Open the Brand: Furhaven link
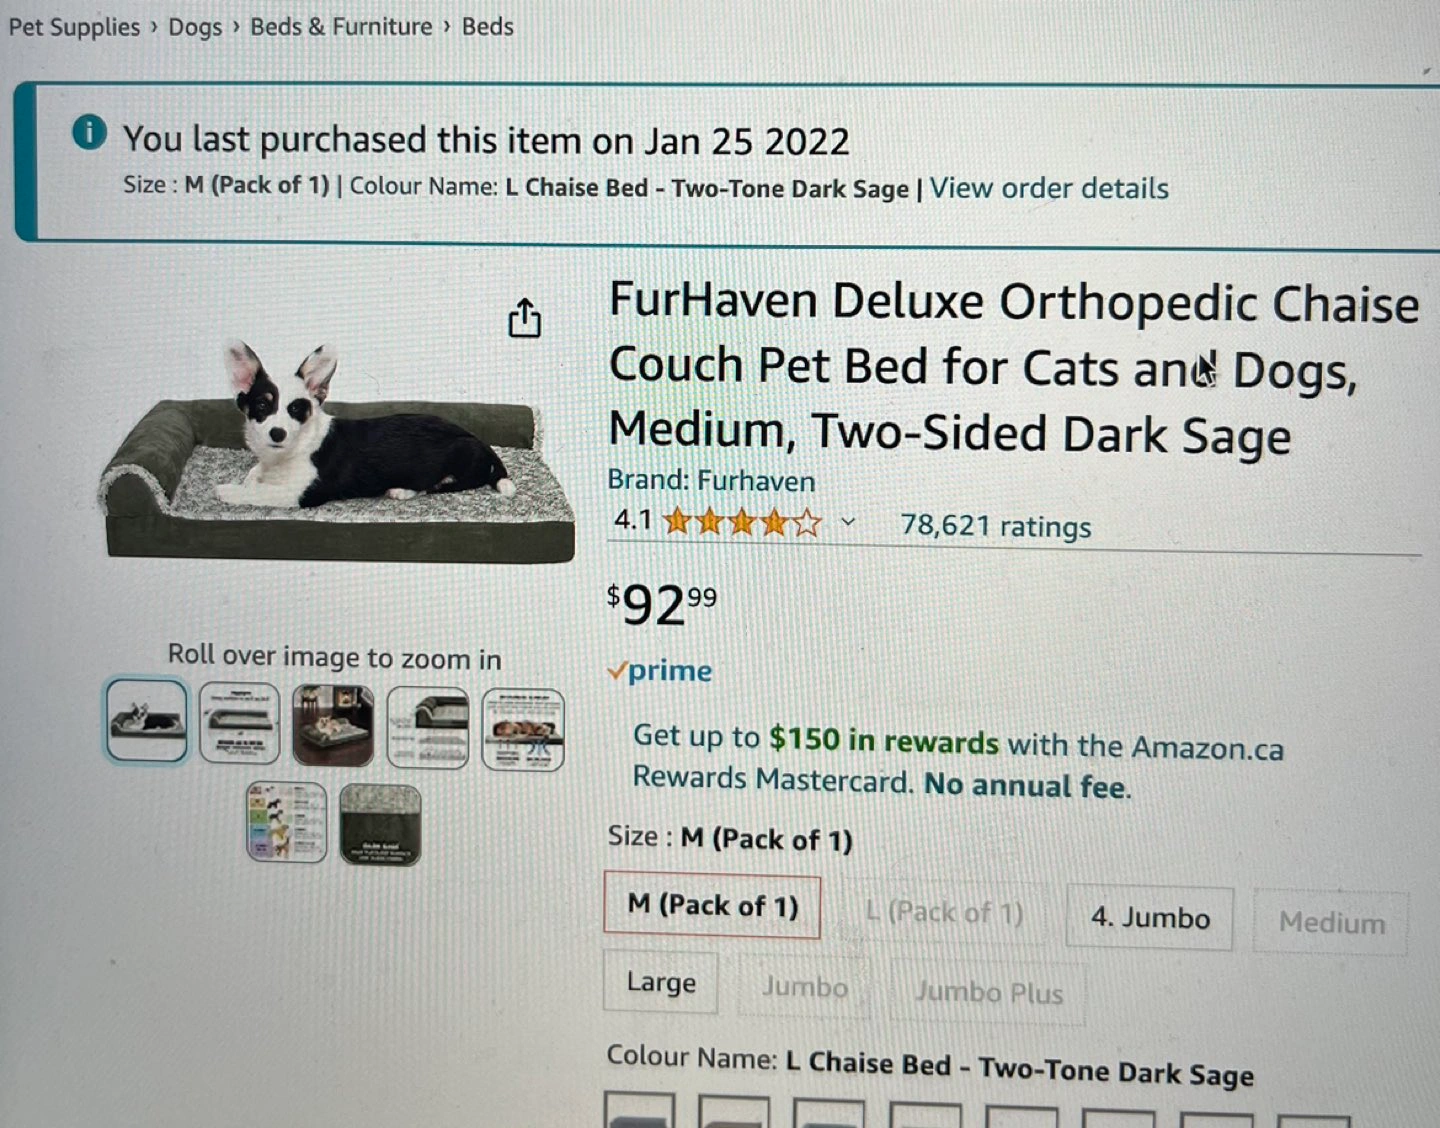 pos(711,480)
